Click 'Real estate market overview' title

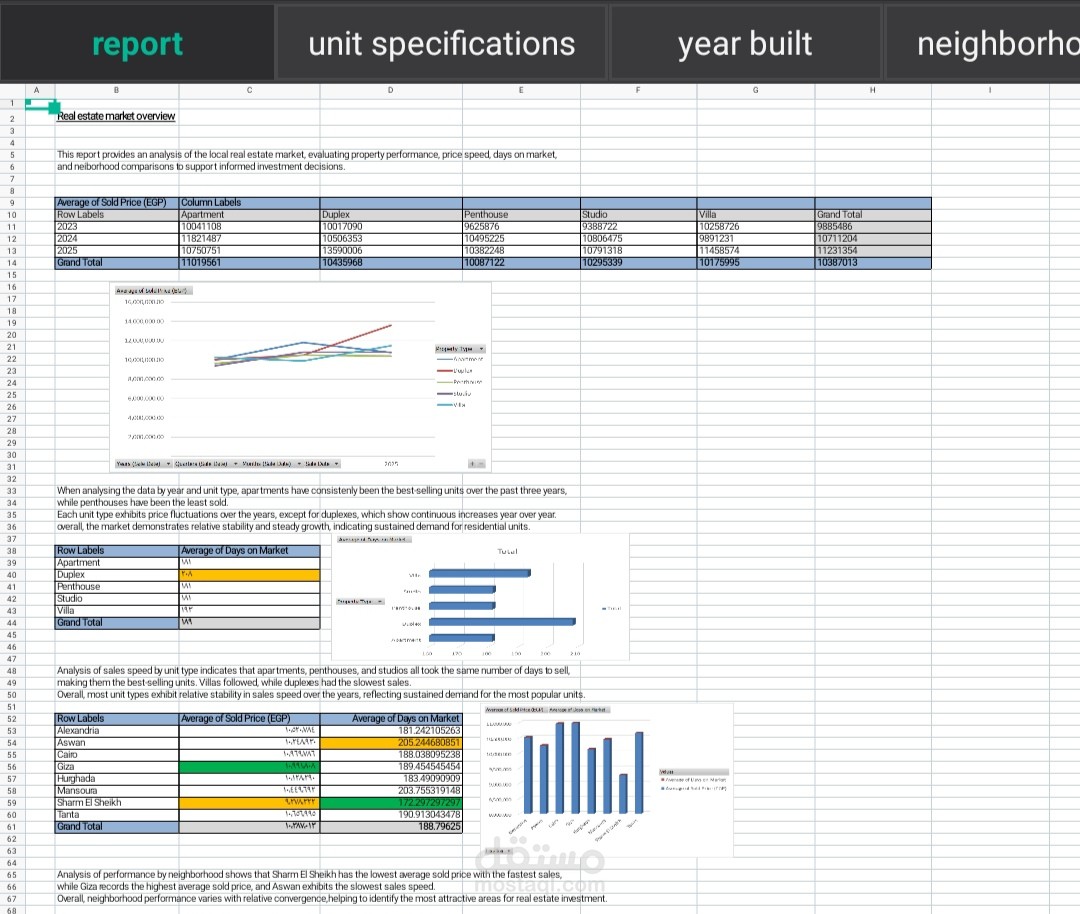click(116, 116)
